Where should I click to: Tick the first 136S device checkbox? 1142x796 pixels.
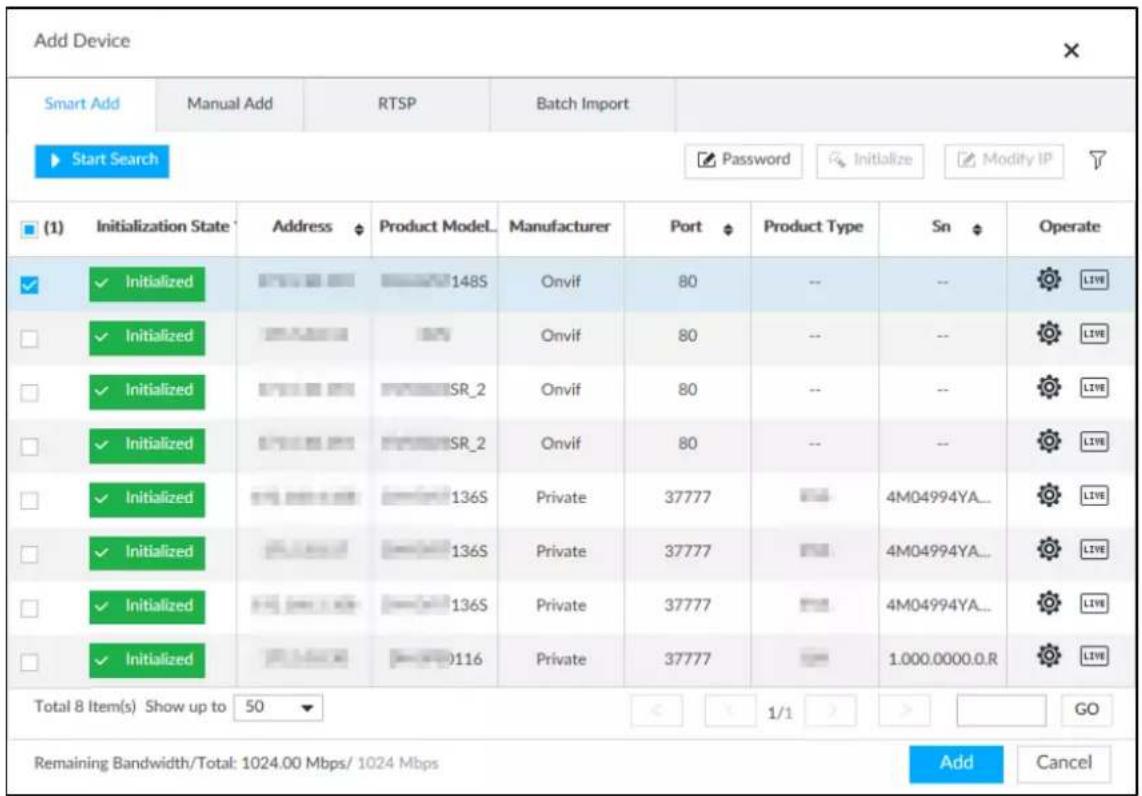pyautogui.click(x=29, y=500)
